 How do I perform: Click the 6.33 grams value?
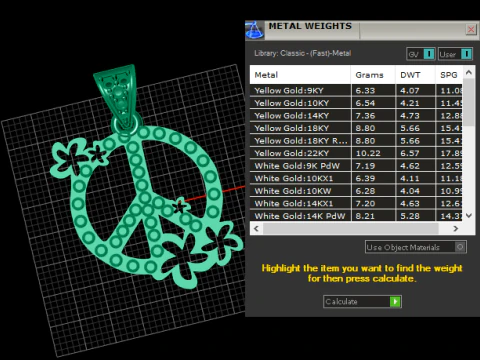coord(365,91)
